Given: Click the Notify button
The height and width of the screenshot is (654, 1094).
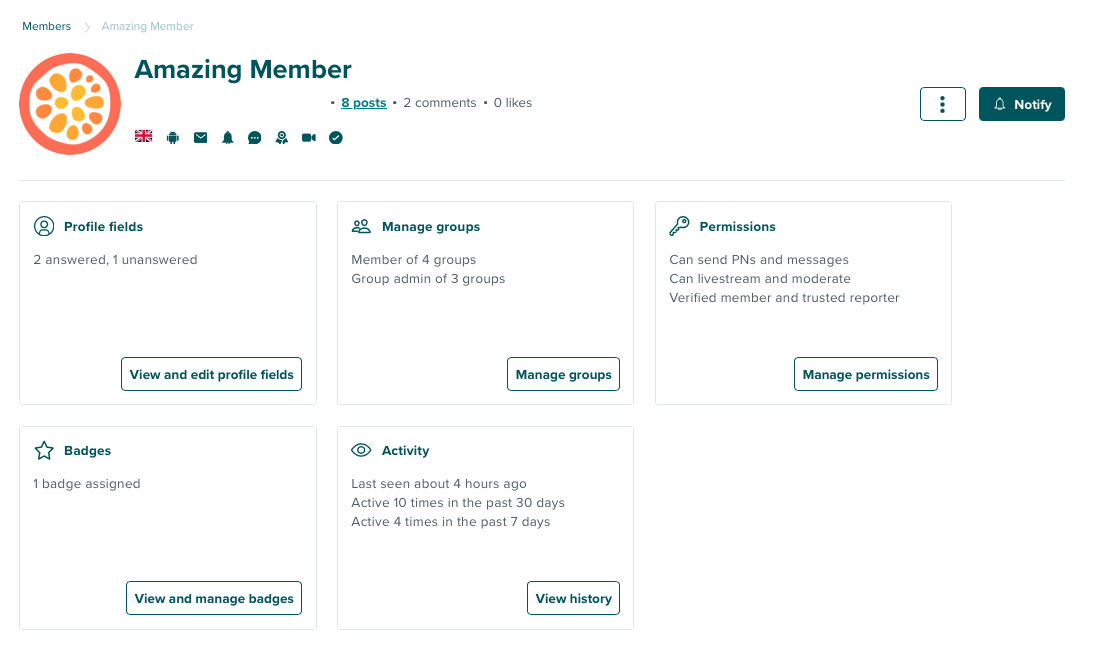Looking at the screenshot, I should pyautogui.click(x=1021, y=103).
